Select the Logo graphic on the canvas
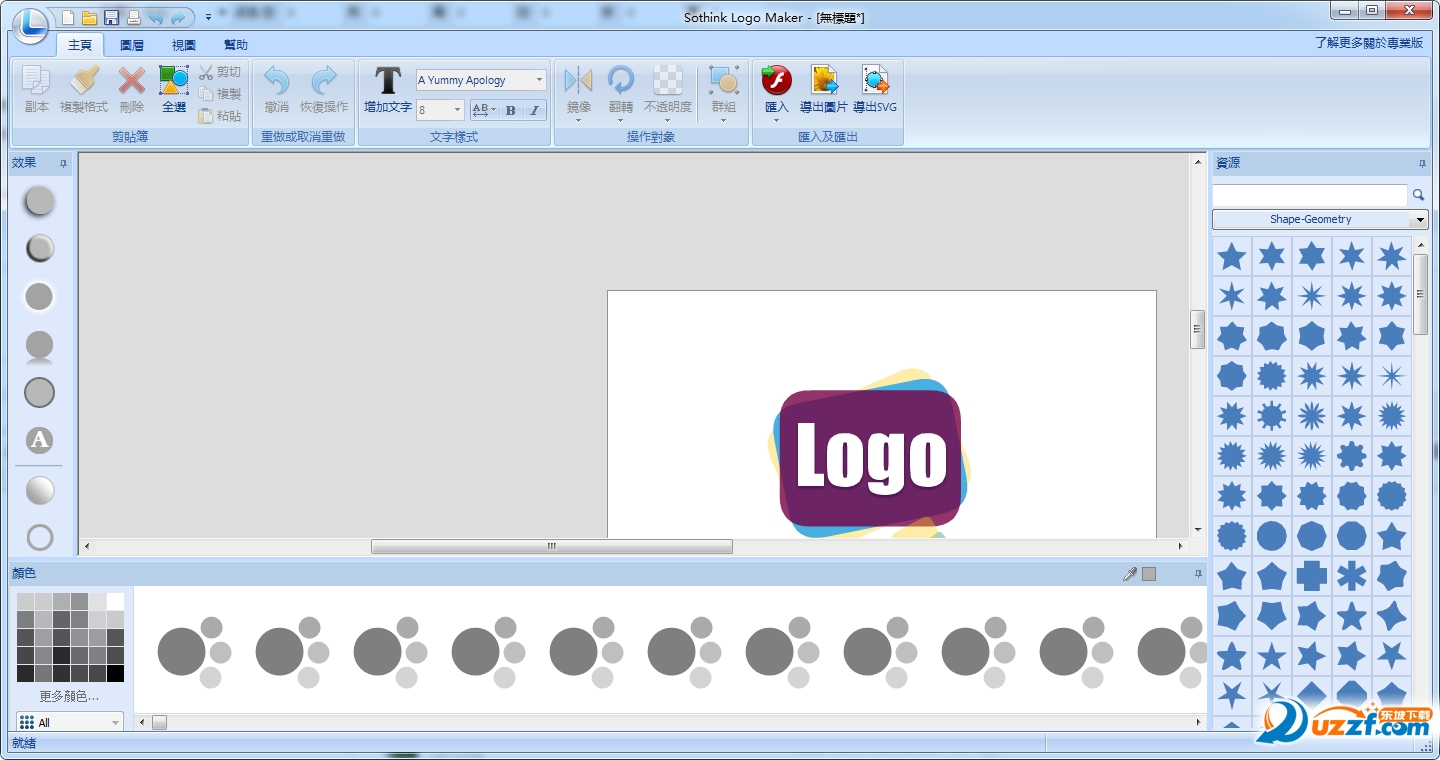 coord(870,457)
